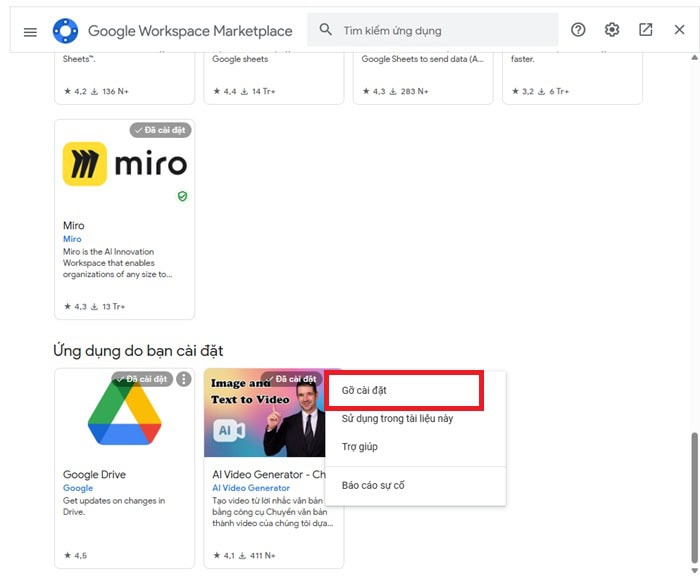700x576 pixels.
Task: Open the Miro developer link
Action: pos(72,239)
